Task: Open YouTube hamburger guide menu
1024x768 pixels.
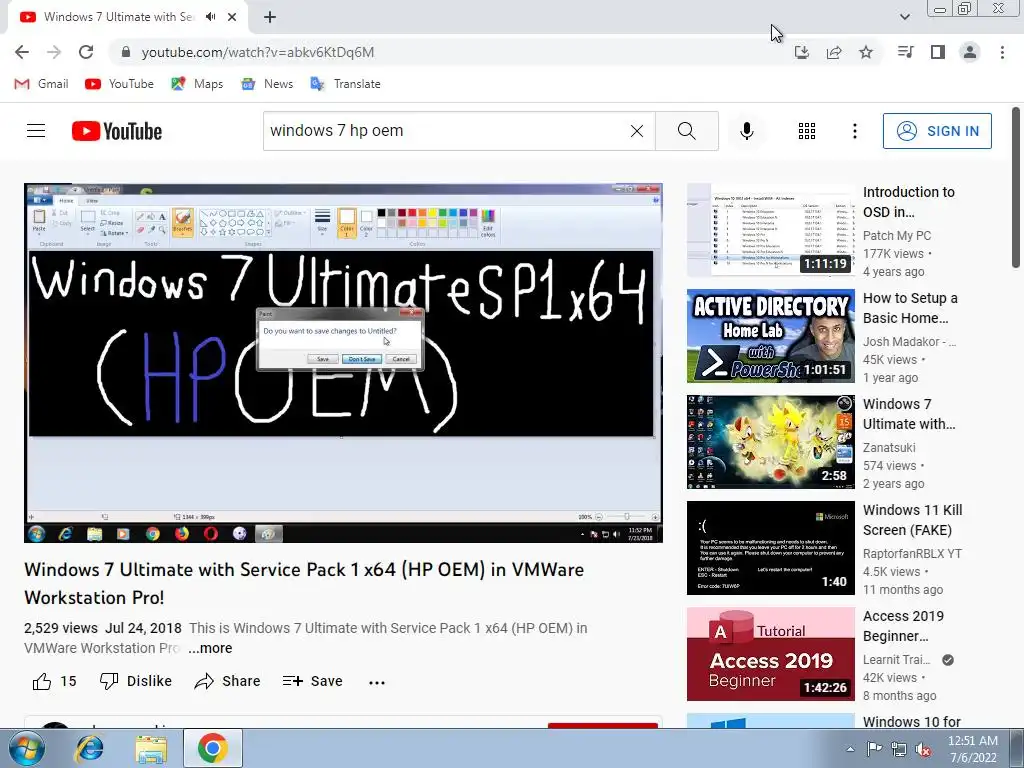Action: [36, 131]
